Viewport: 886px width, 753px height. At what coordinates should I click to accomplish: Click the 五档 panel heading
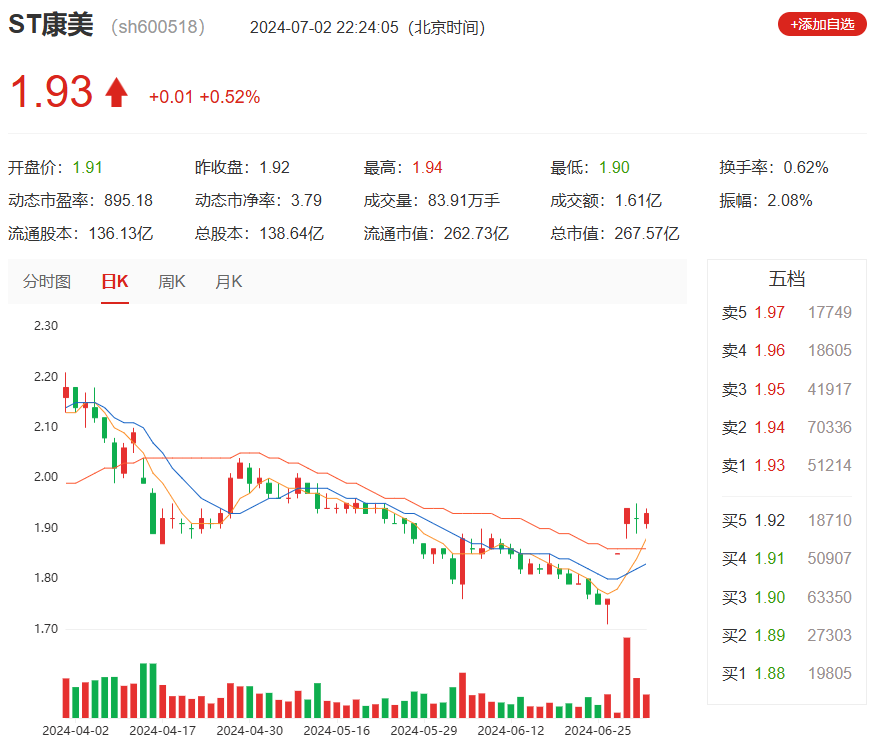(x=787, y=278)
